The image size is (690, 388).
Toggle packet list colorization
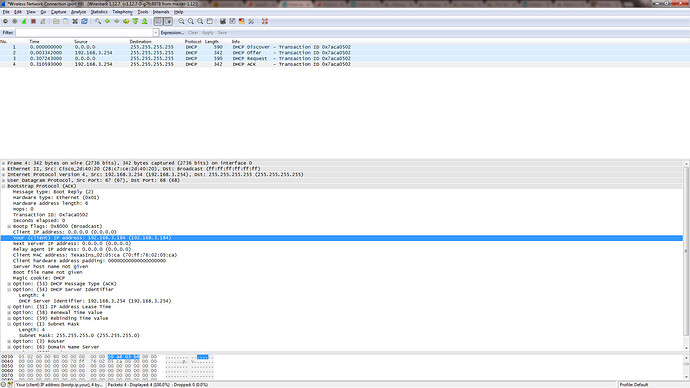tap(158, 21)
